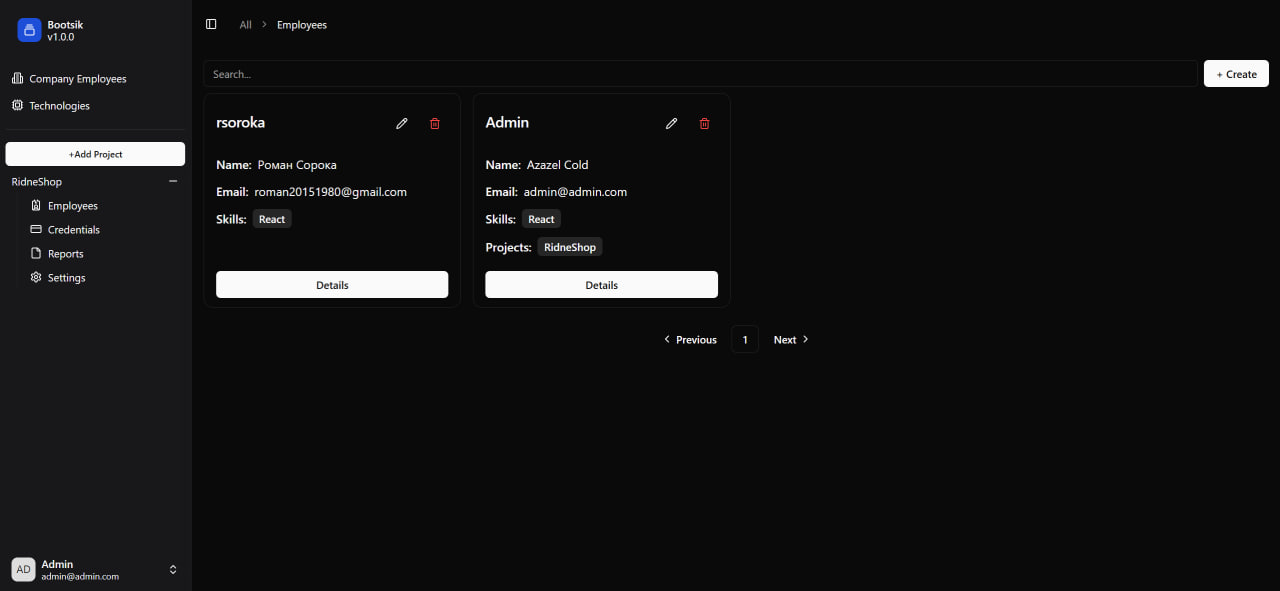Click the rsoroka card title

[240, 123]
